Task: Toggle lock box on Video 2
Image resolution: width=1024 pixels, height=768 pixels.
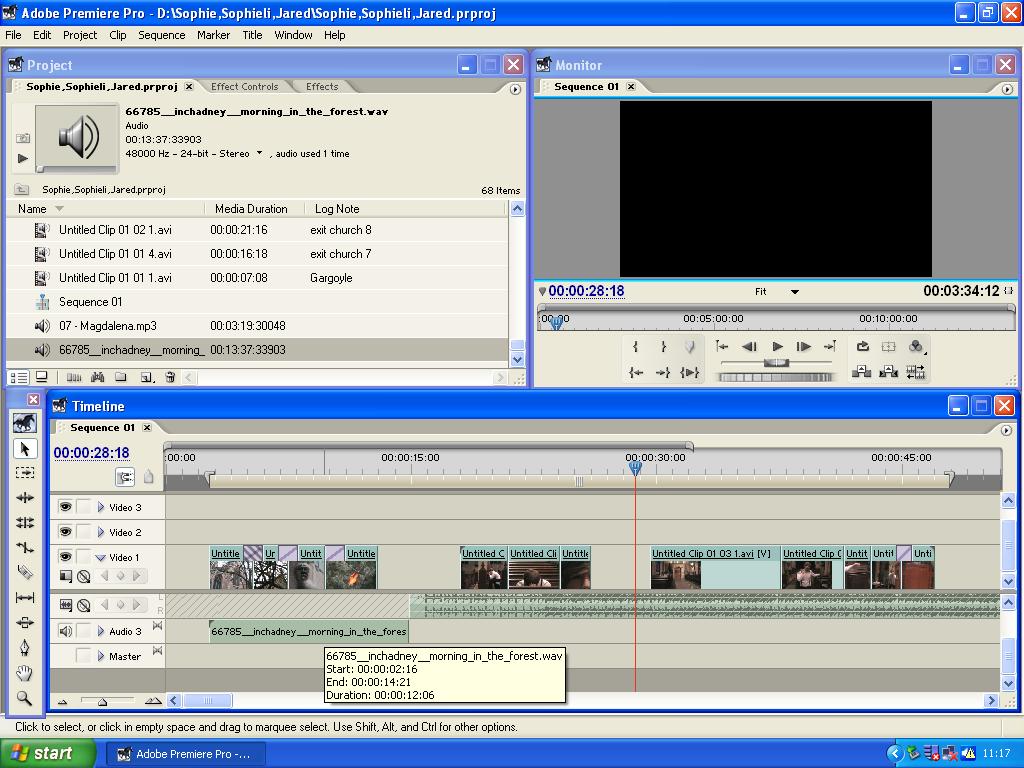Action: [84, 532]
